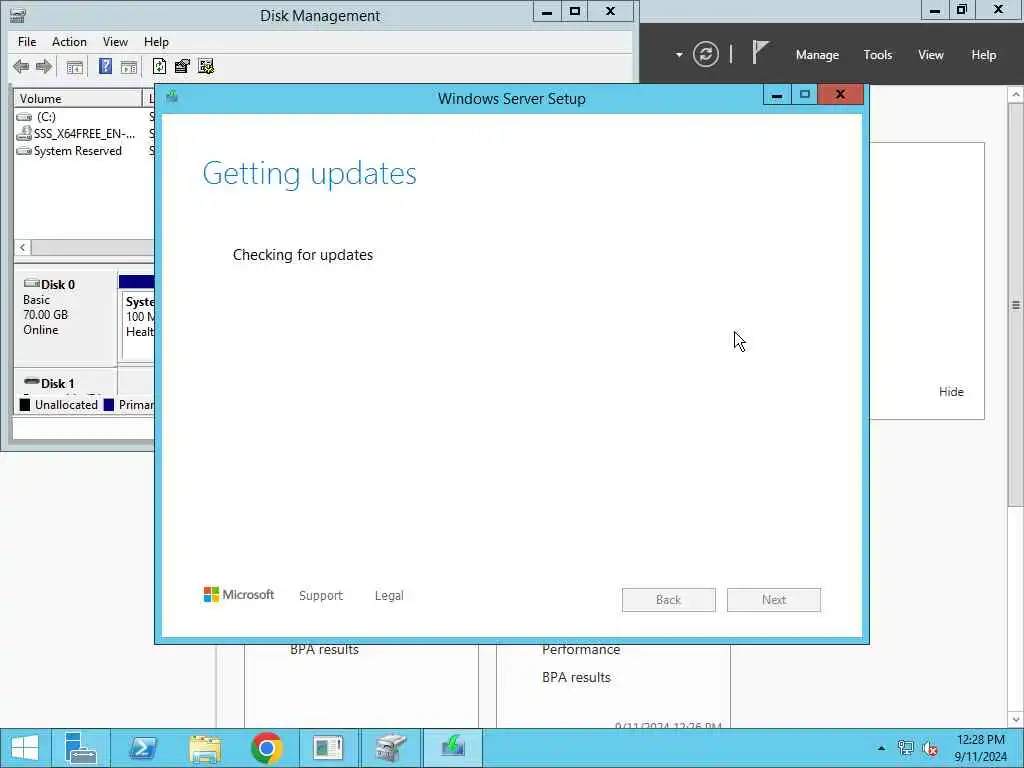Viewport: 1024px width, 768px height.
Task: Click the taskbar clock showing 12:28 PM
Action: click(980, 748)
